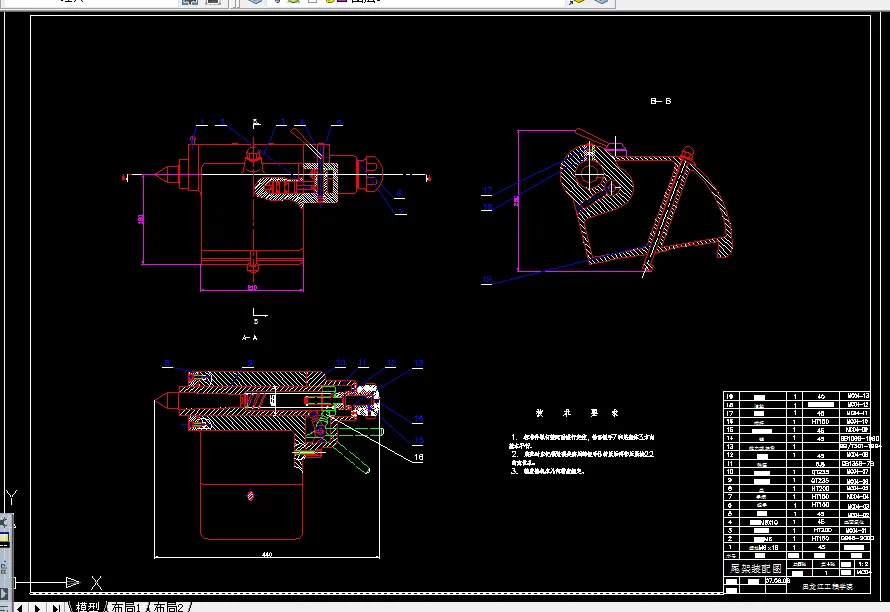Click balloon number 13 in A-A view
The height and width of the screenshot is (612, 890).
[x=418, y=363]
